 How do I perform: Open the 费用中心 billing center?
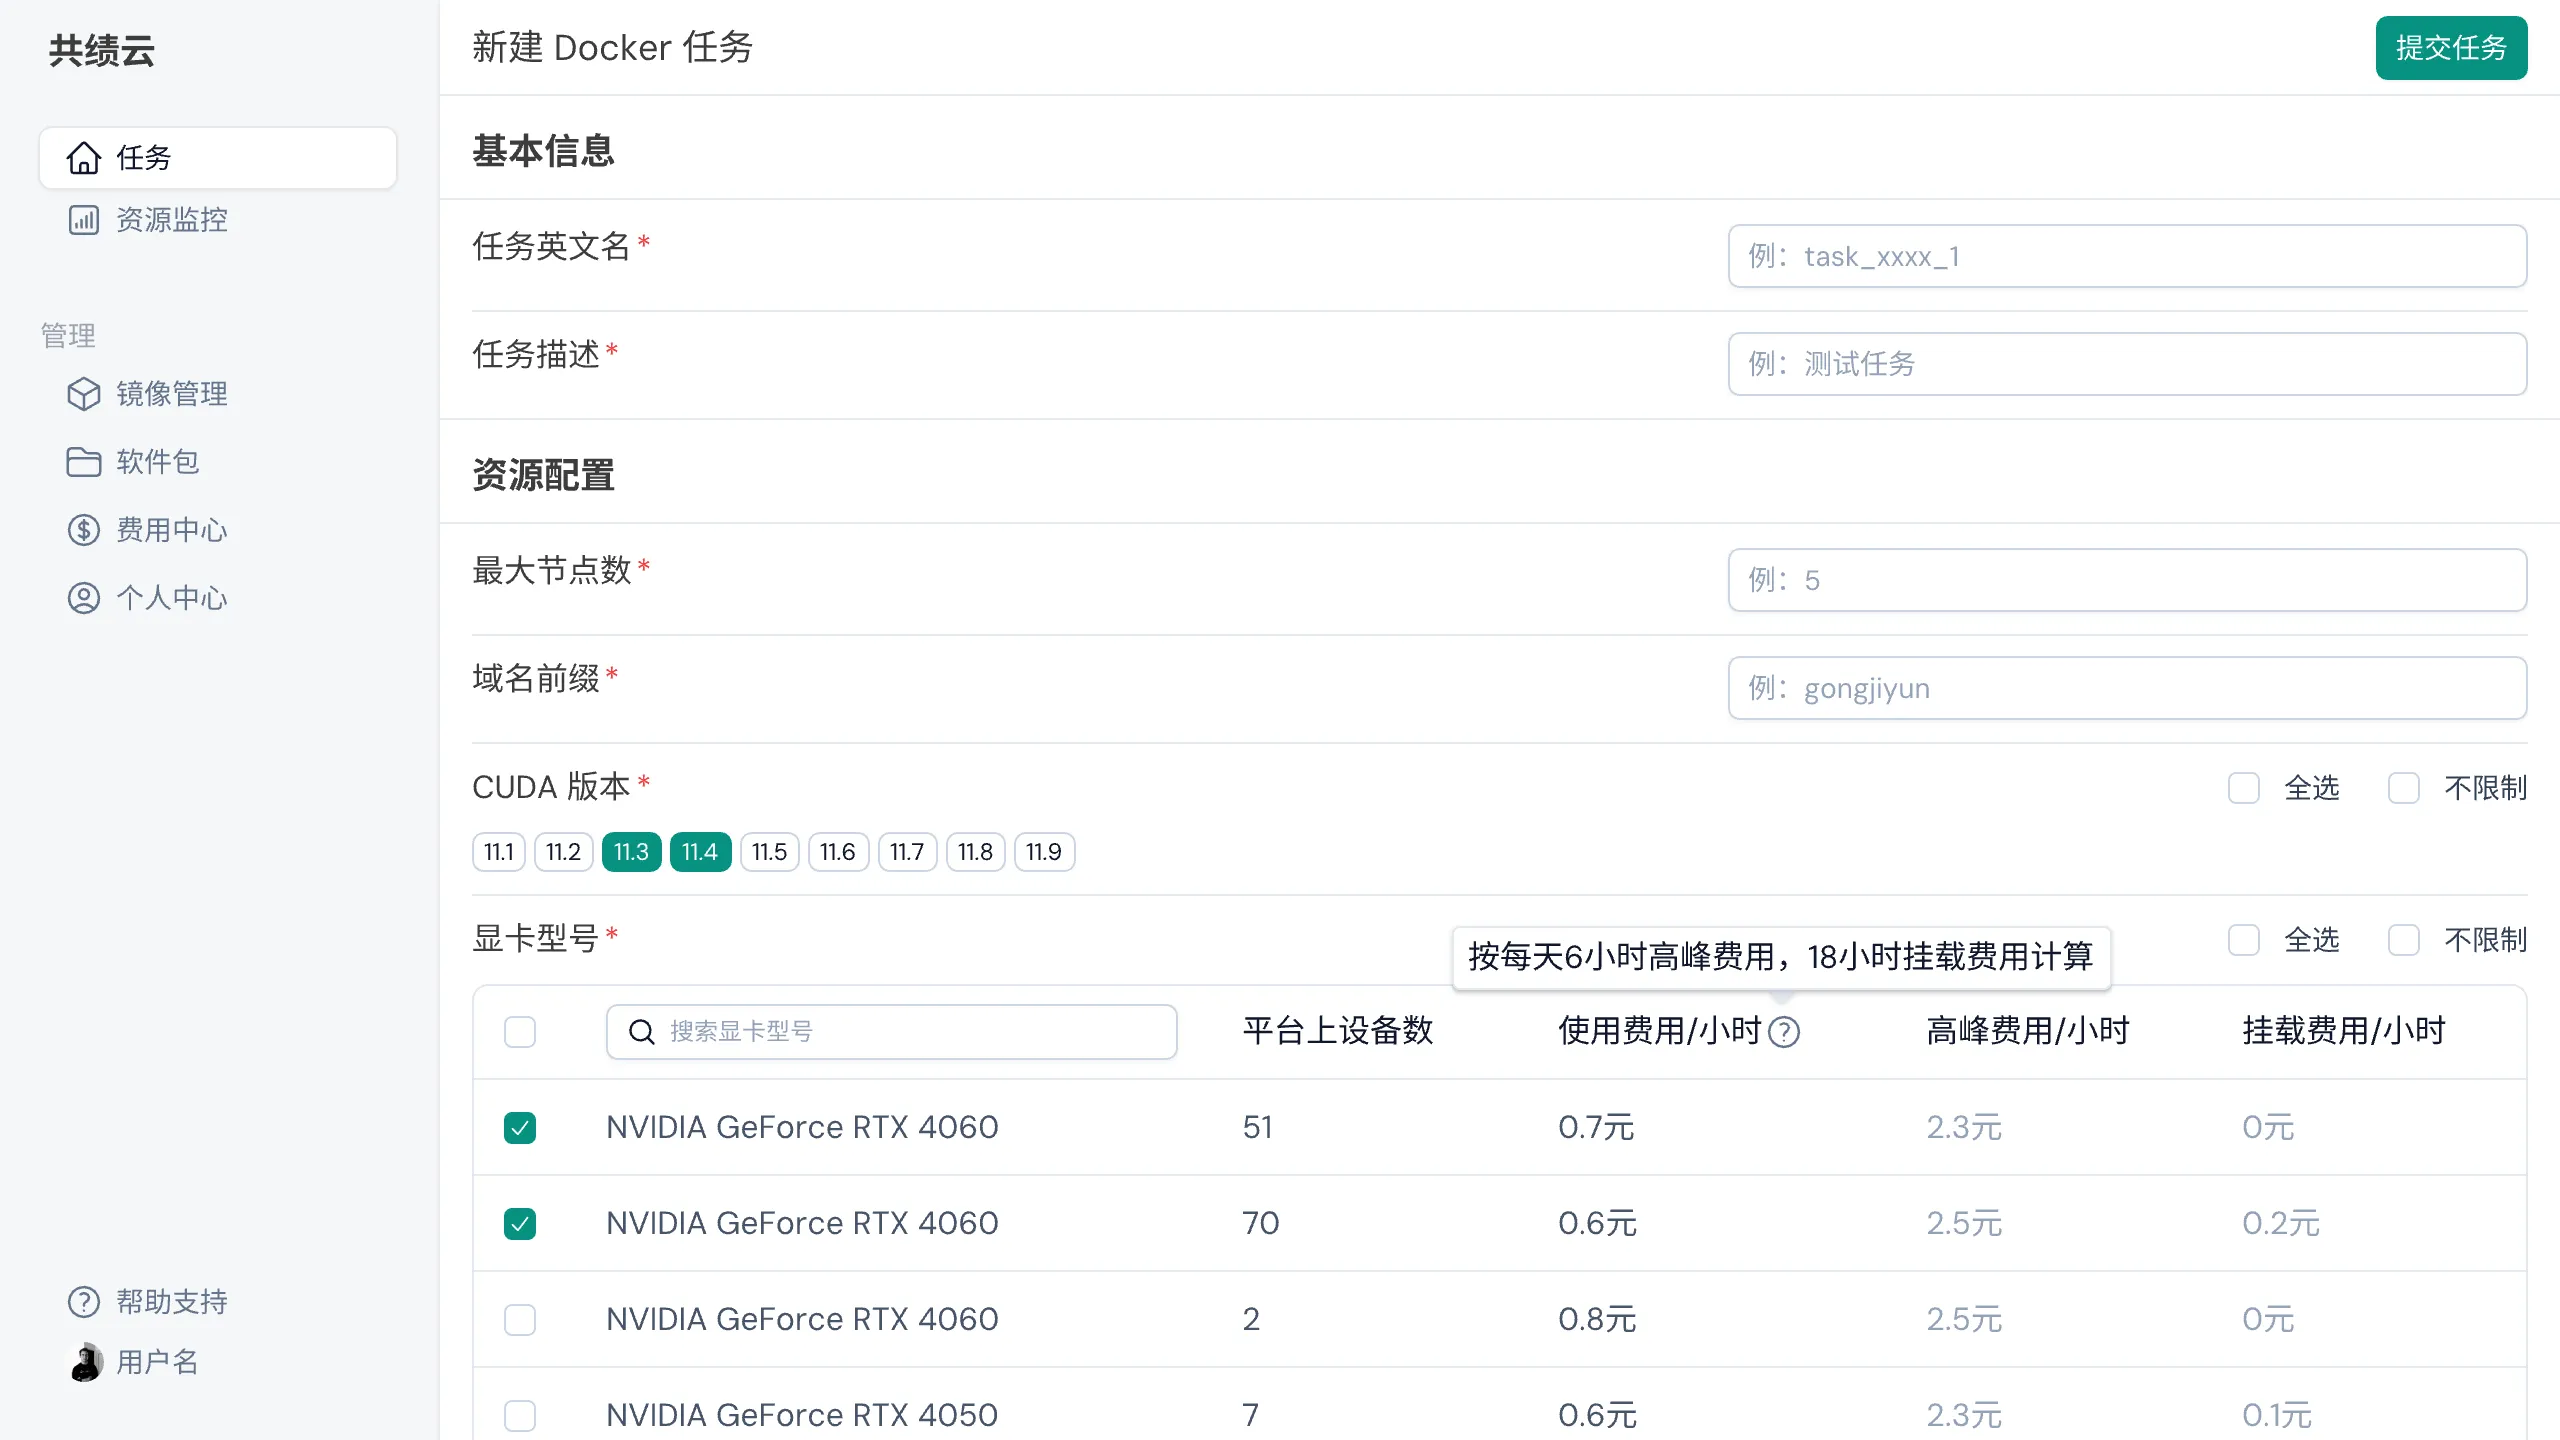(x=171, y=529)
